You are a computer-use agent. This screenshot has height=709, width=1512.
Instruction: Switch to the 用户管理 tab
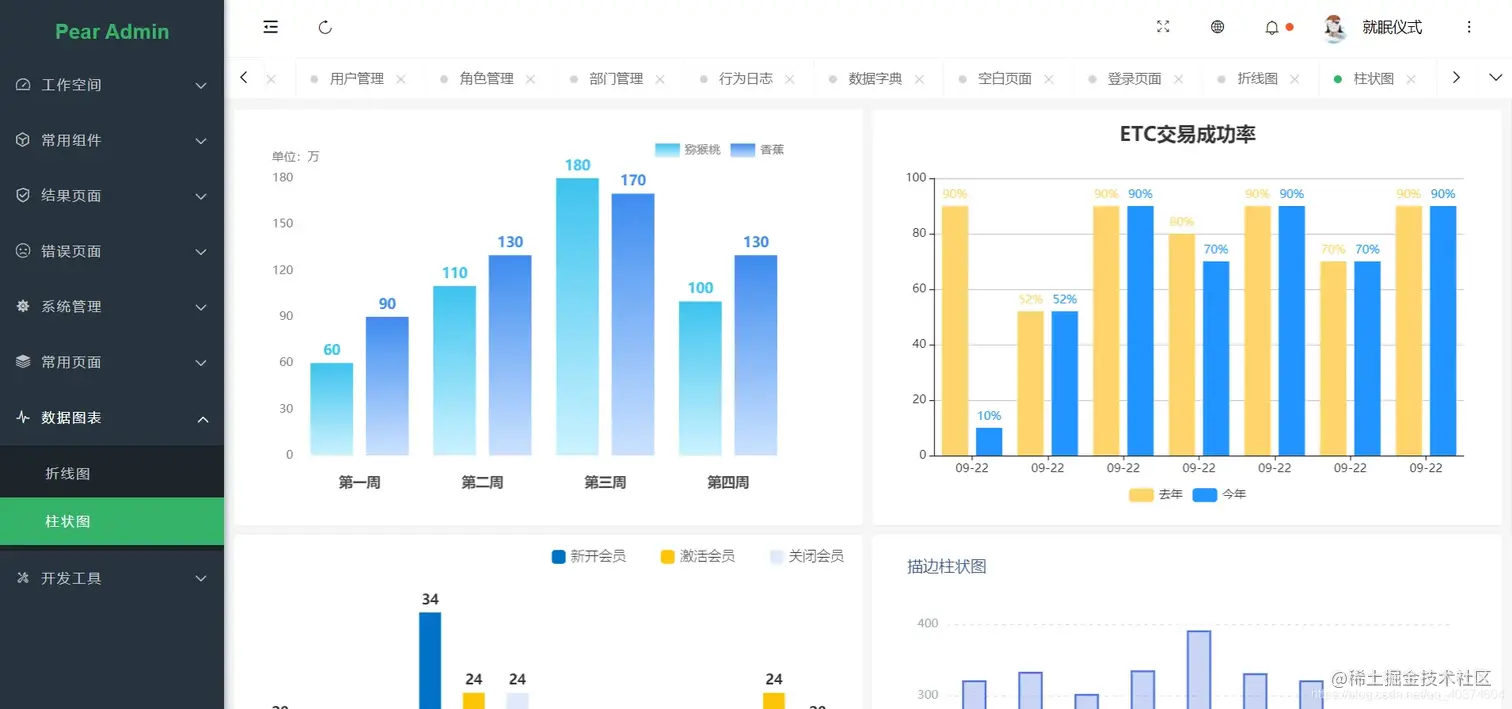pos(357,78)
